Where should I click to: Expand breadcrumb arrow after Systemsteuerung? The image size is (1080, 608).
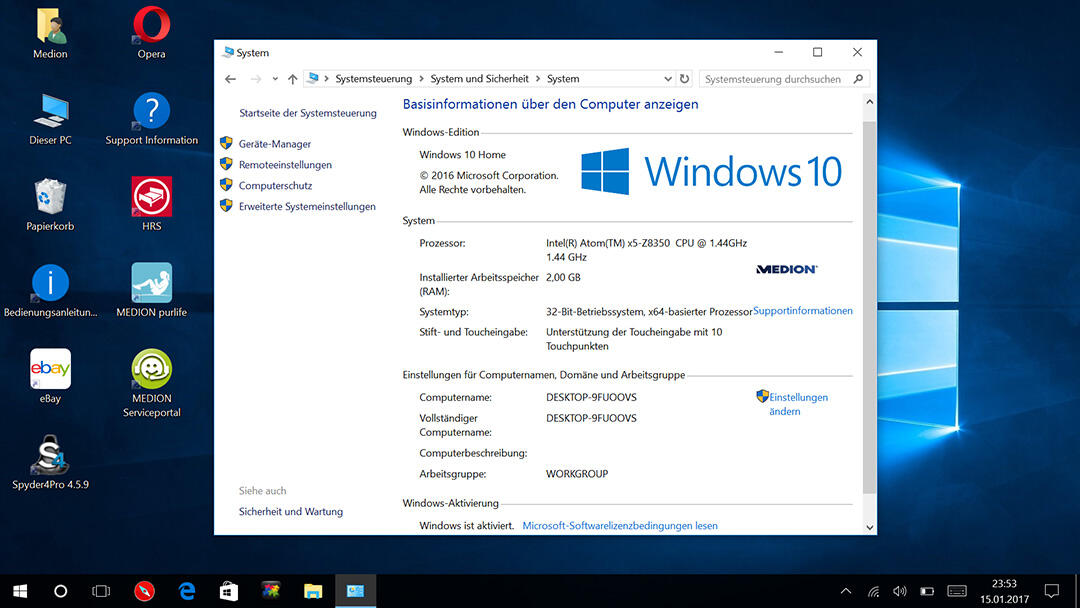pos(421,79)
